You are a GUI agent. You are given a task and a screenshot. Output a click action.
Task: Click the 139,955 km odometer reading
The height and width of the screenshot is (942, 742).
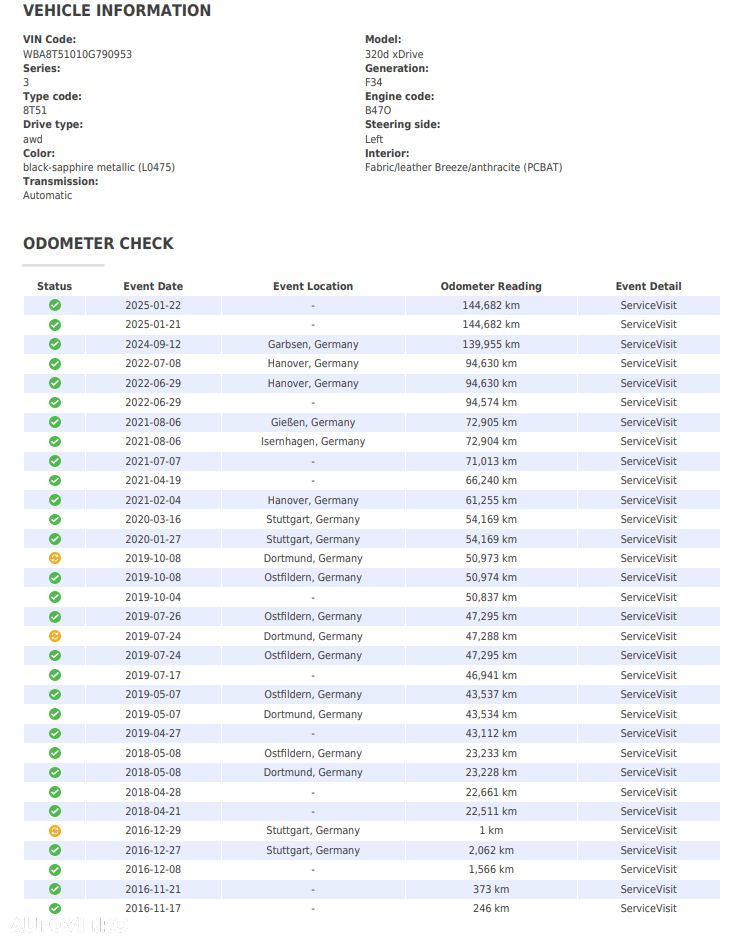pos(491,344)
